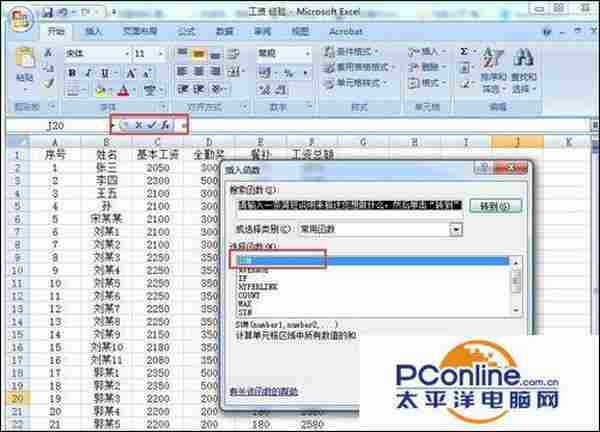Click the AutoSum sigma icon
The width and height of the screenshot is (600, 432).
click(x=464, y=51)
